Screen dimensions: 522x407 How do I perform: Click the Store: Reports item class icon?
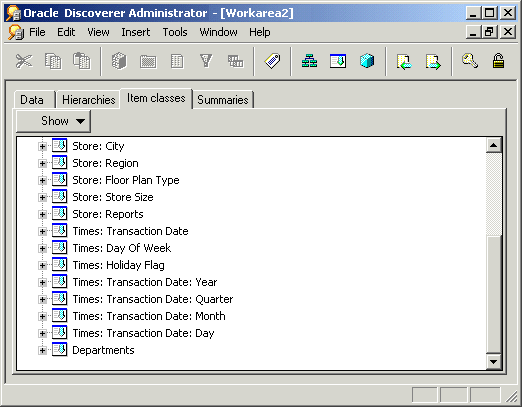59,214
